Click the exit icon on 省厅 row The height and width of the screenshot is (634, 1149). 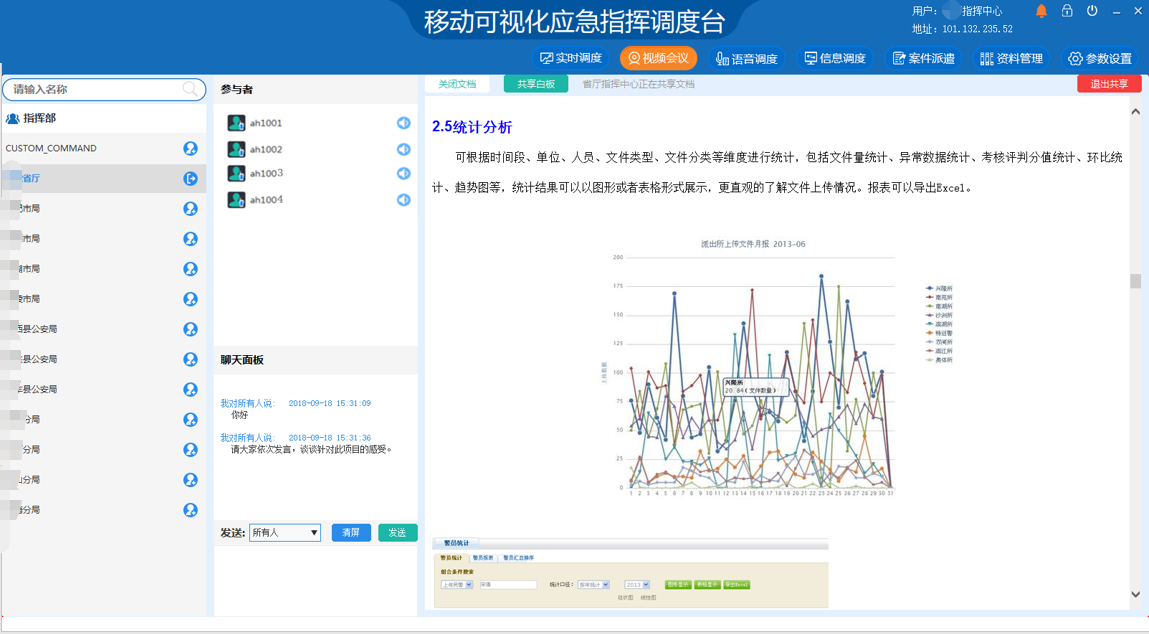point(190,179)
